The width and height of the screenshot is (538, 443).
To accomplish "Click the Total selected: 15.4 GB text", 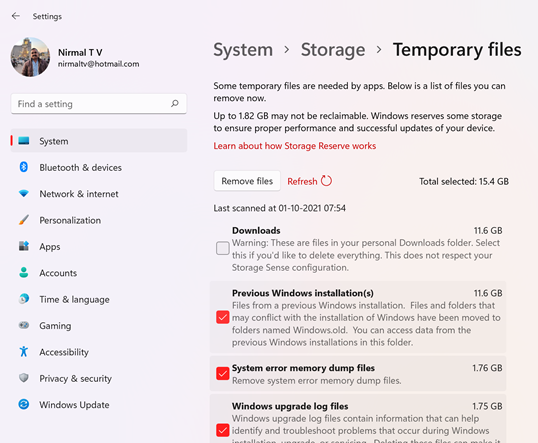I will 464,181.
